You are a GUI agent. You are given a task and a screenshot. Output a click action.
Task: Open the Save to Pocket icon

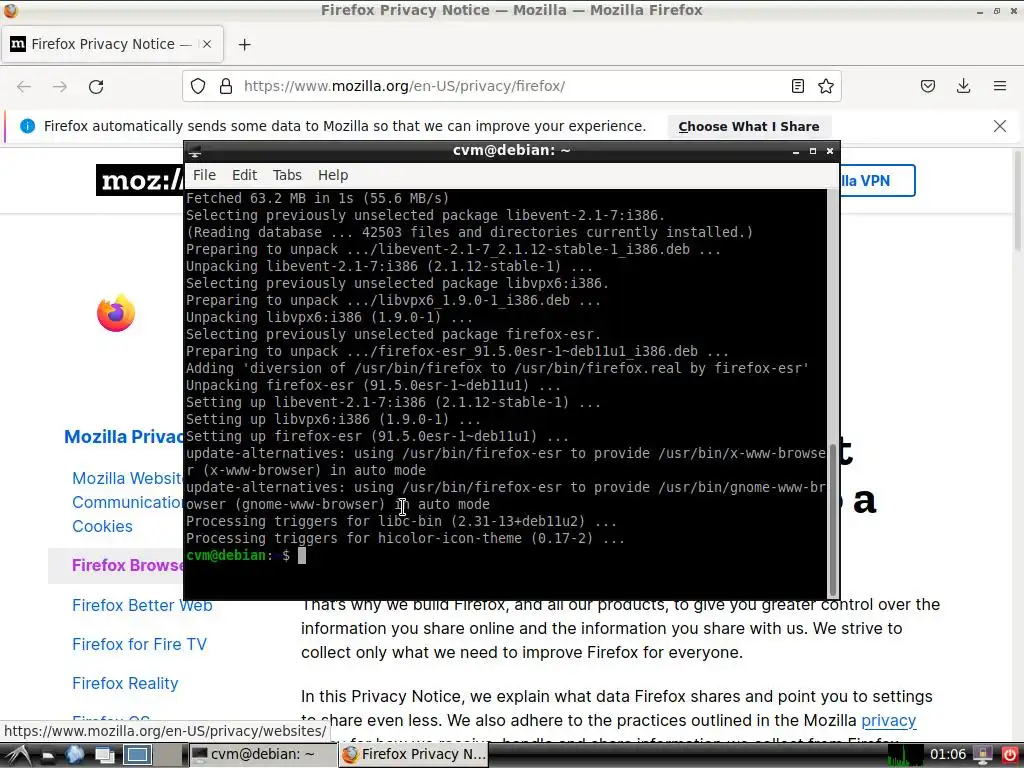928,86
